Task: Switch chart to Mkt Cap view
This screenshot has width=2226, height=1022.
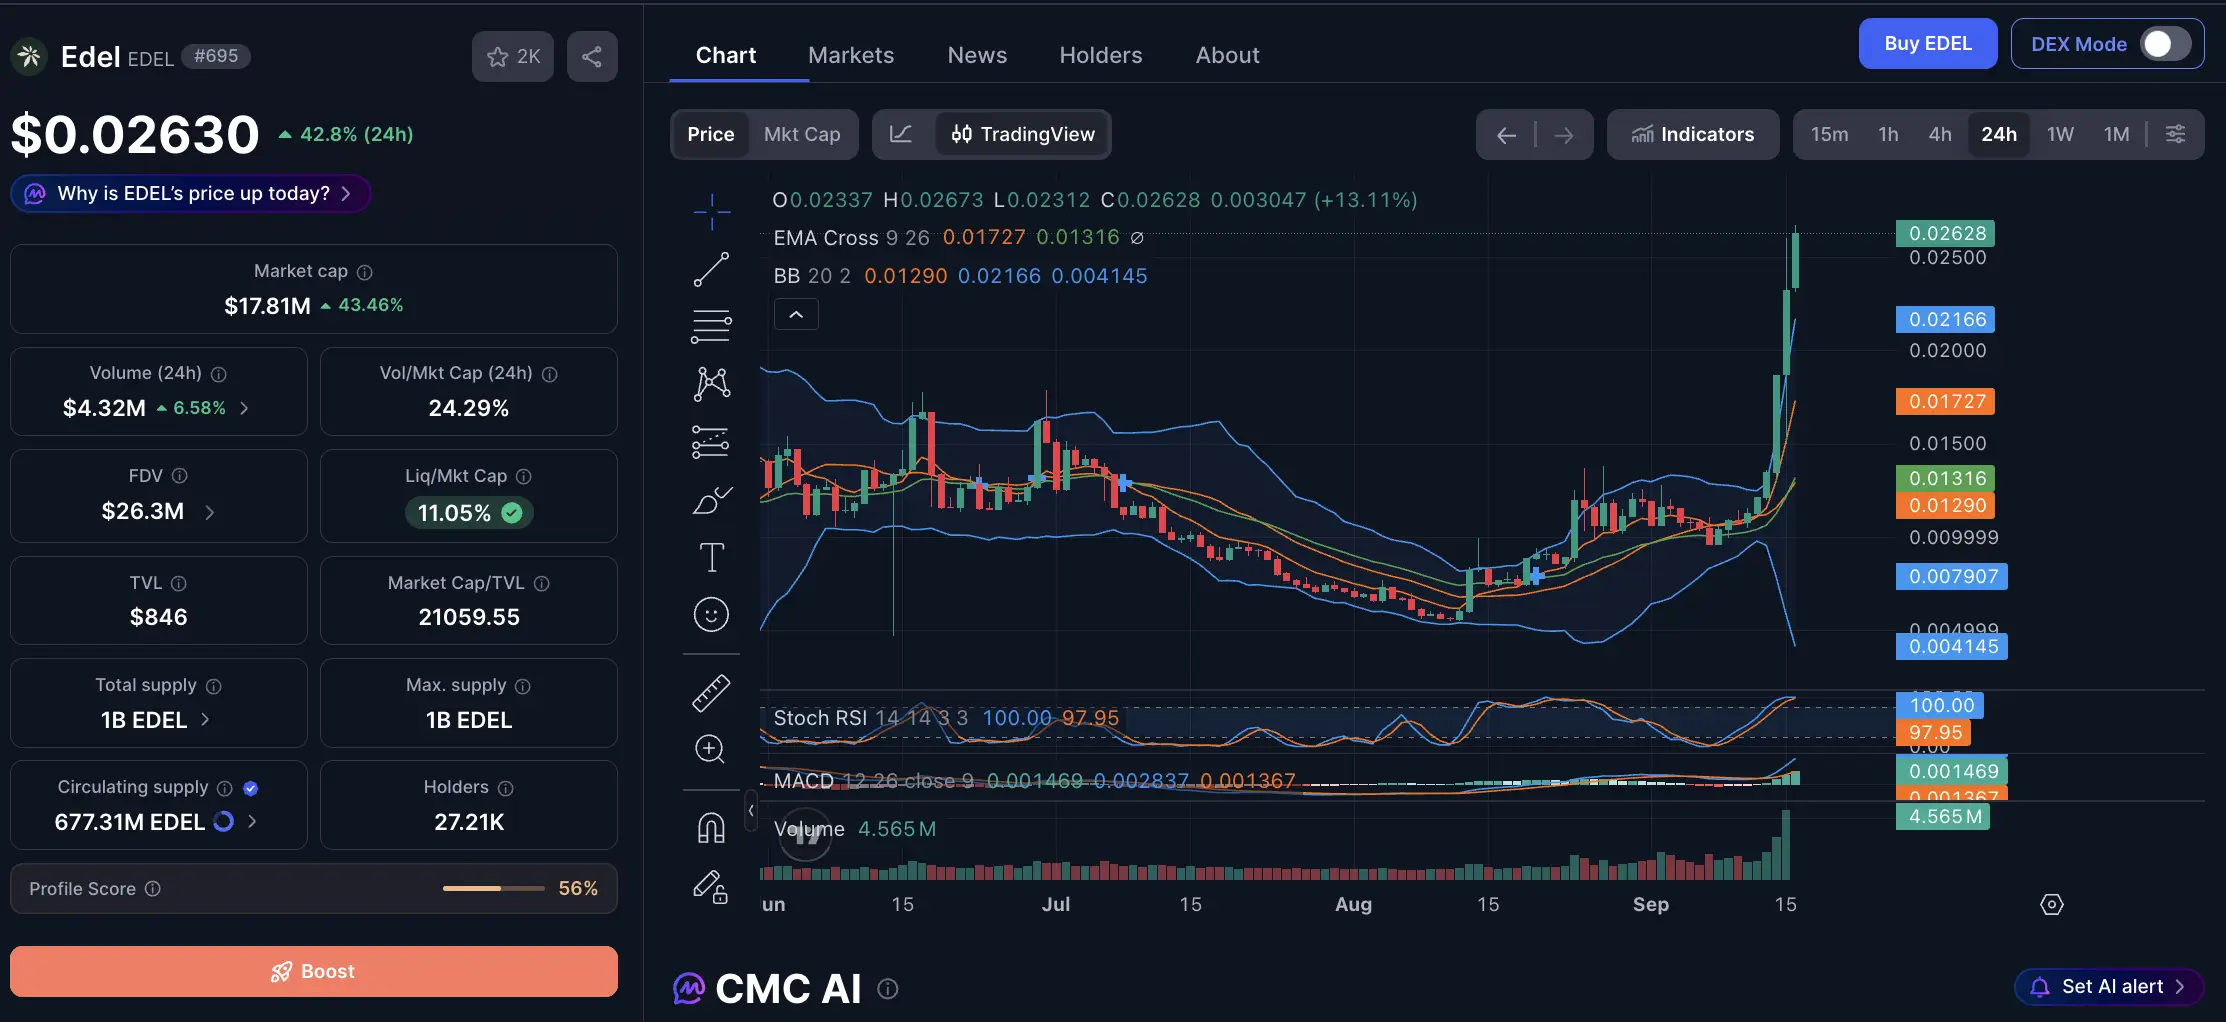Action: 802,134
